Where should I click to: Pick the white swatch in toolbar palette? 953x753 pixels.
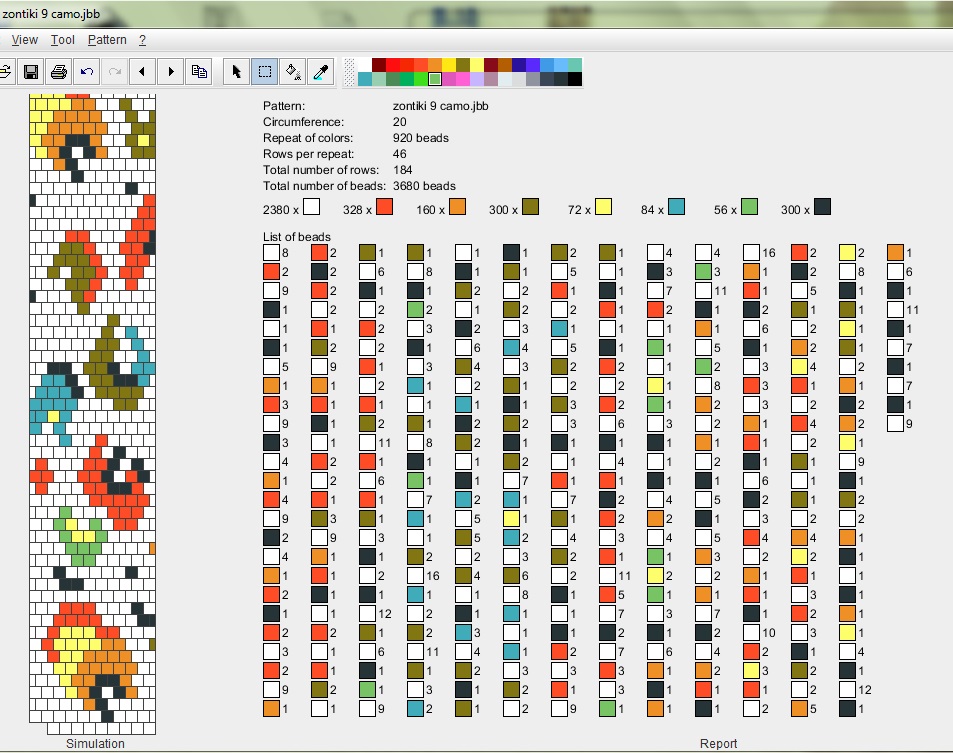pos(365,65)
